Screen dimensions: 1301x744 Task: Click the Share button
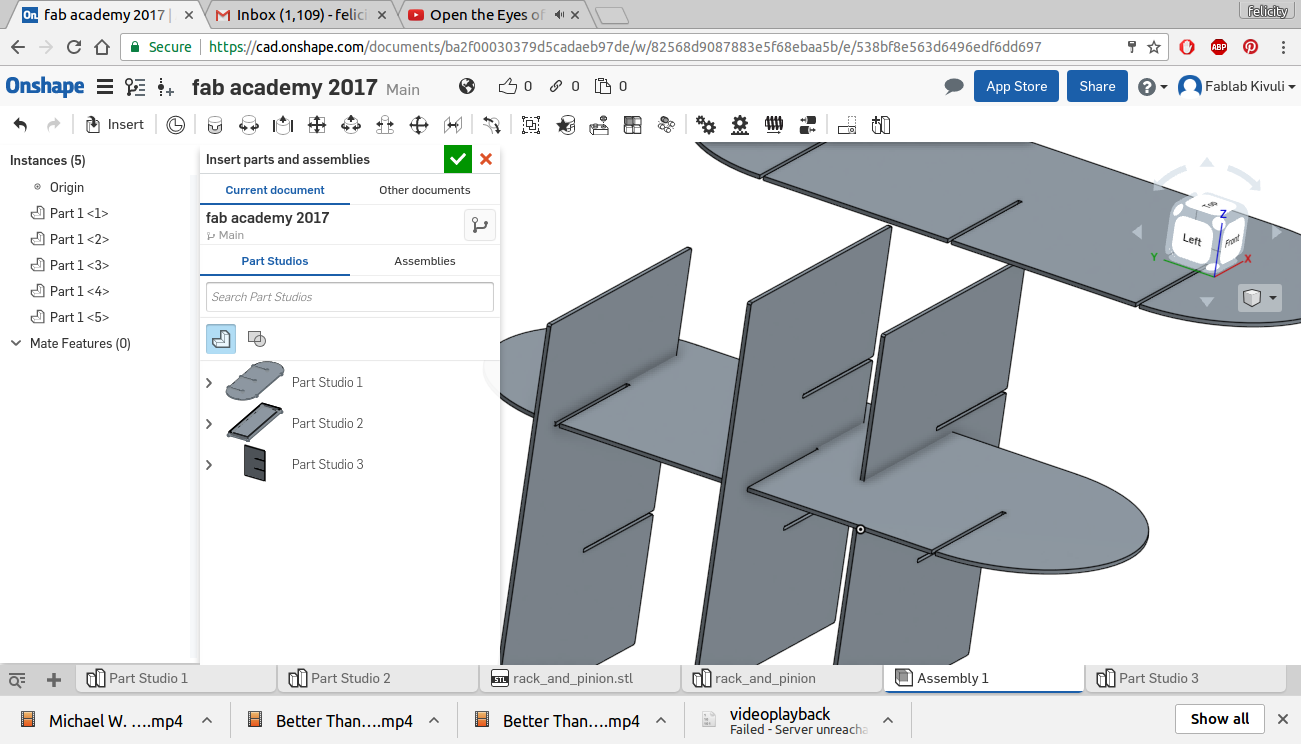(1097, 86)
